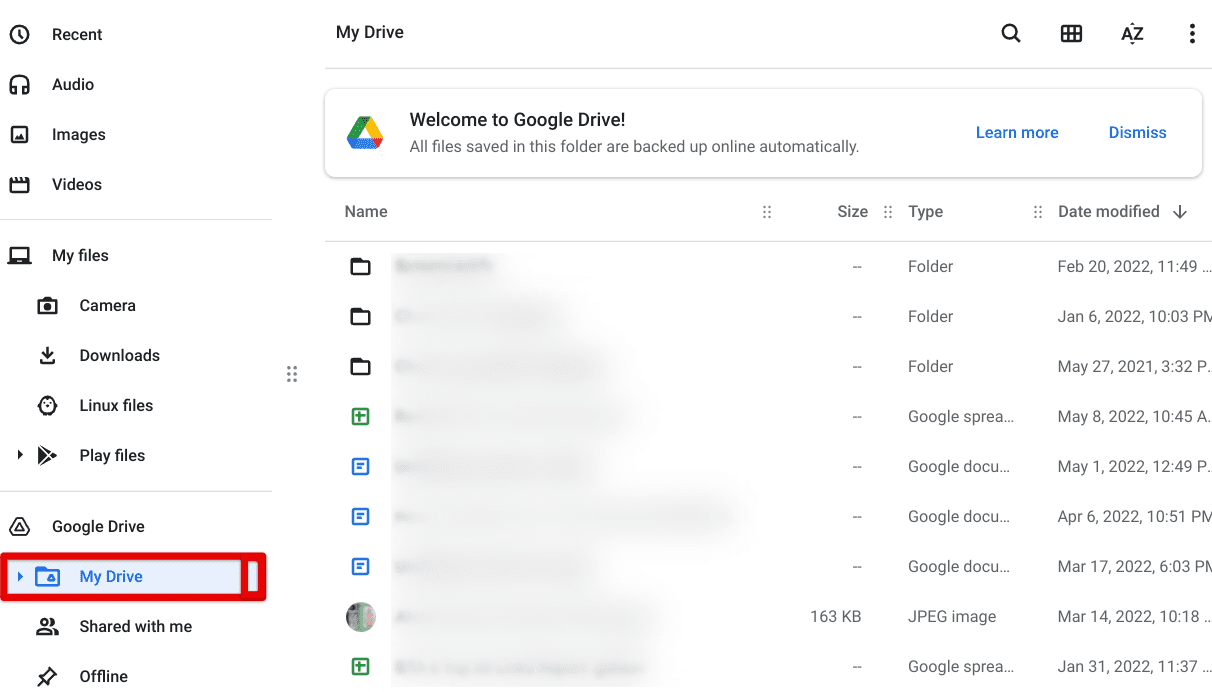This screenshot has width=1212, height=692.
Task: Open the AZ sort options
Action: (1132, 33)
